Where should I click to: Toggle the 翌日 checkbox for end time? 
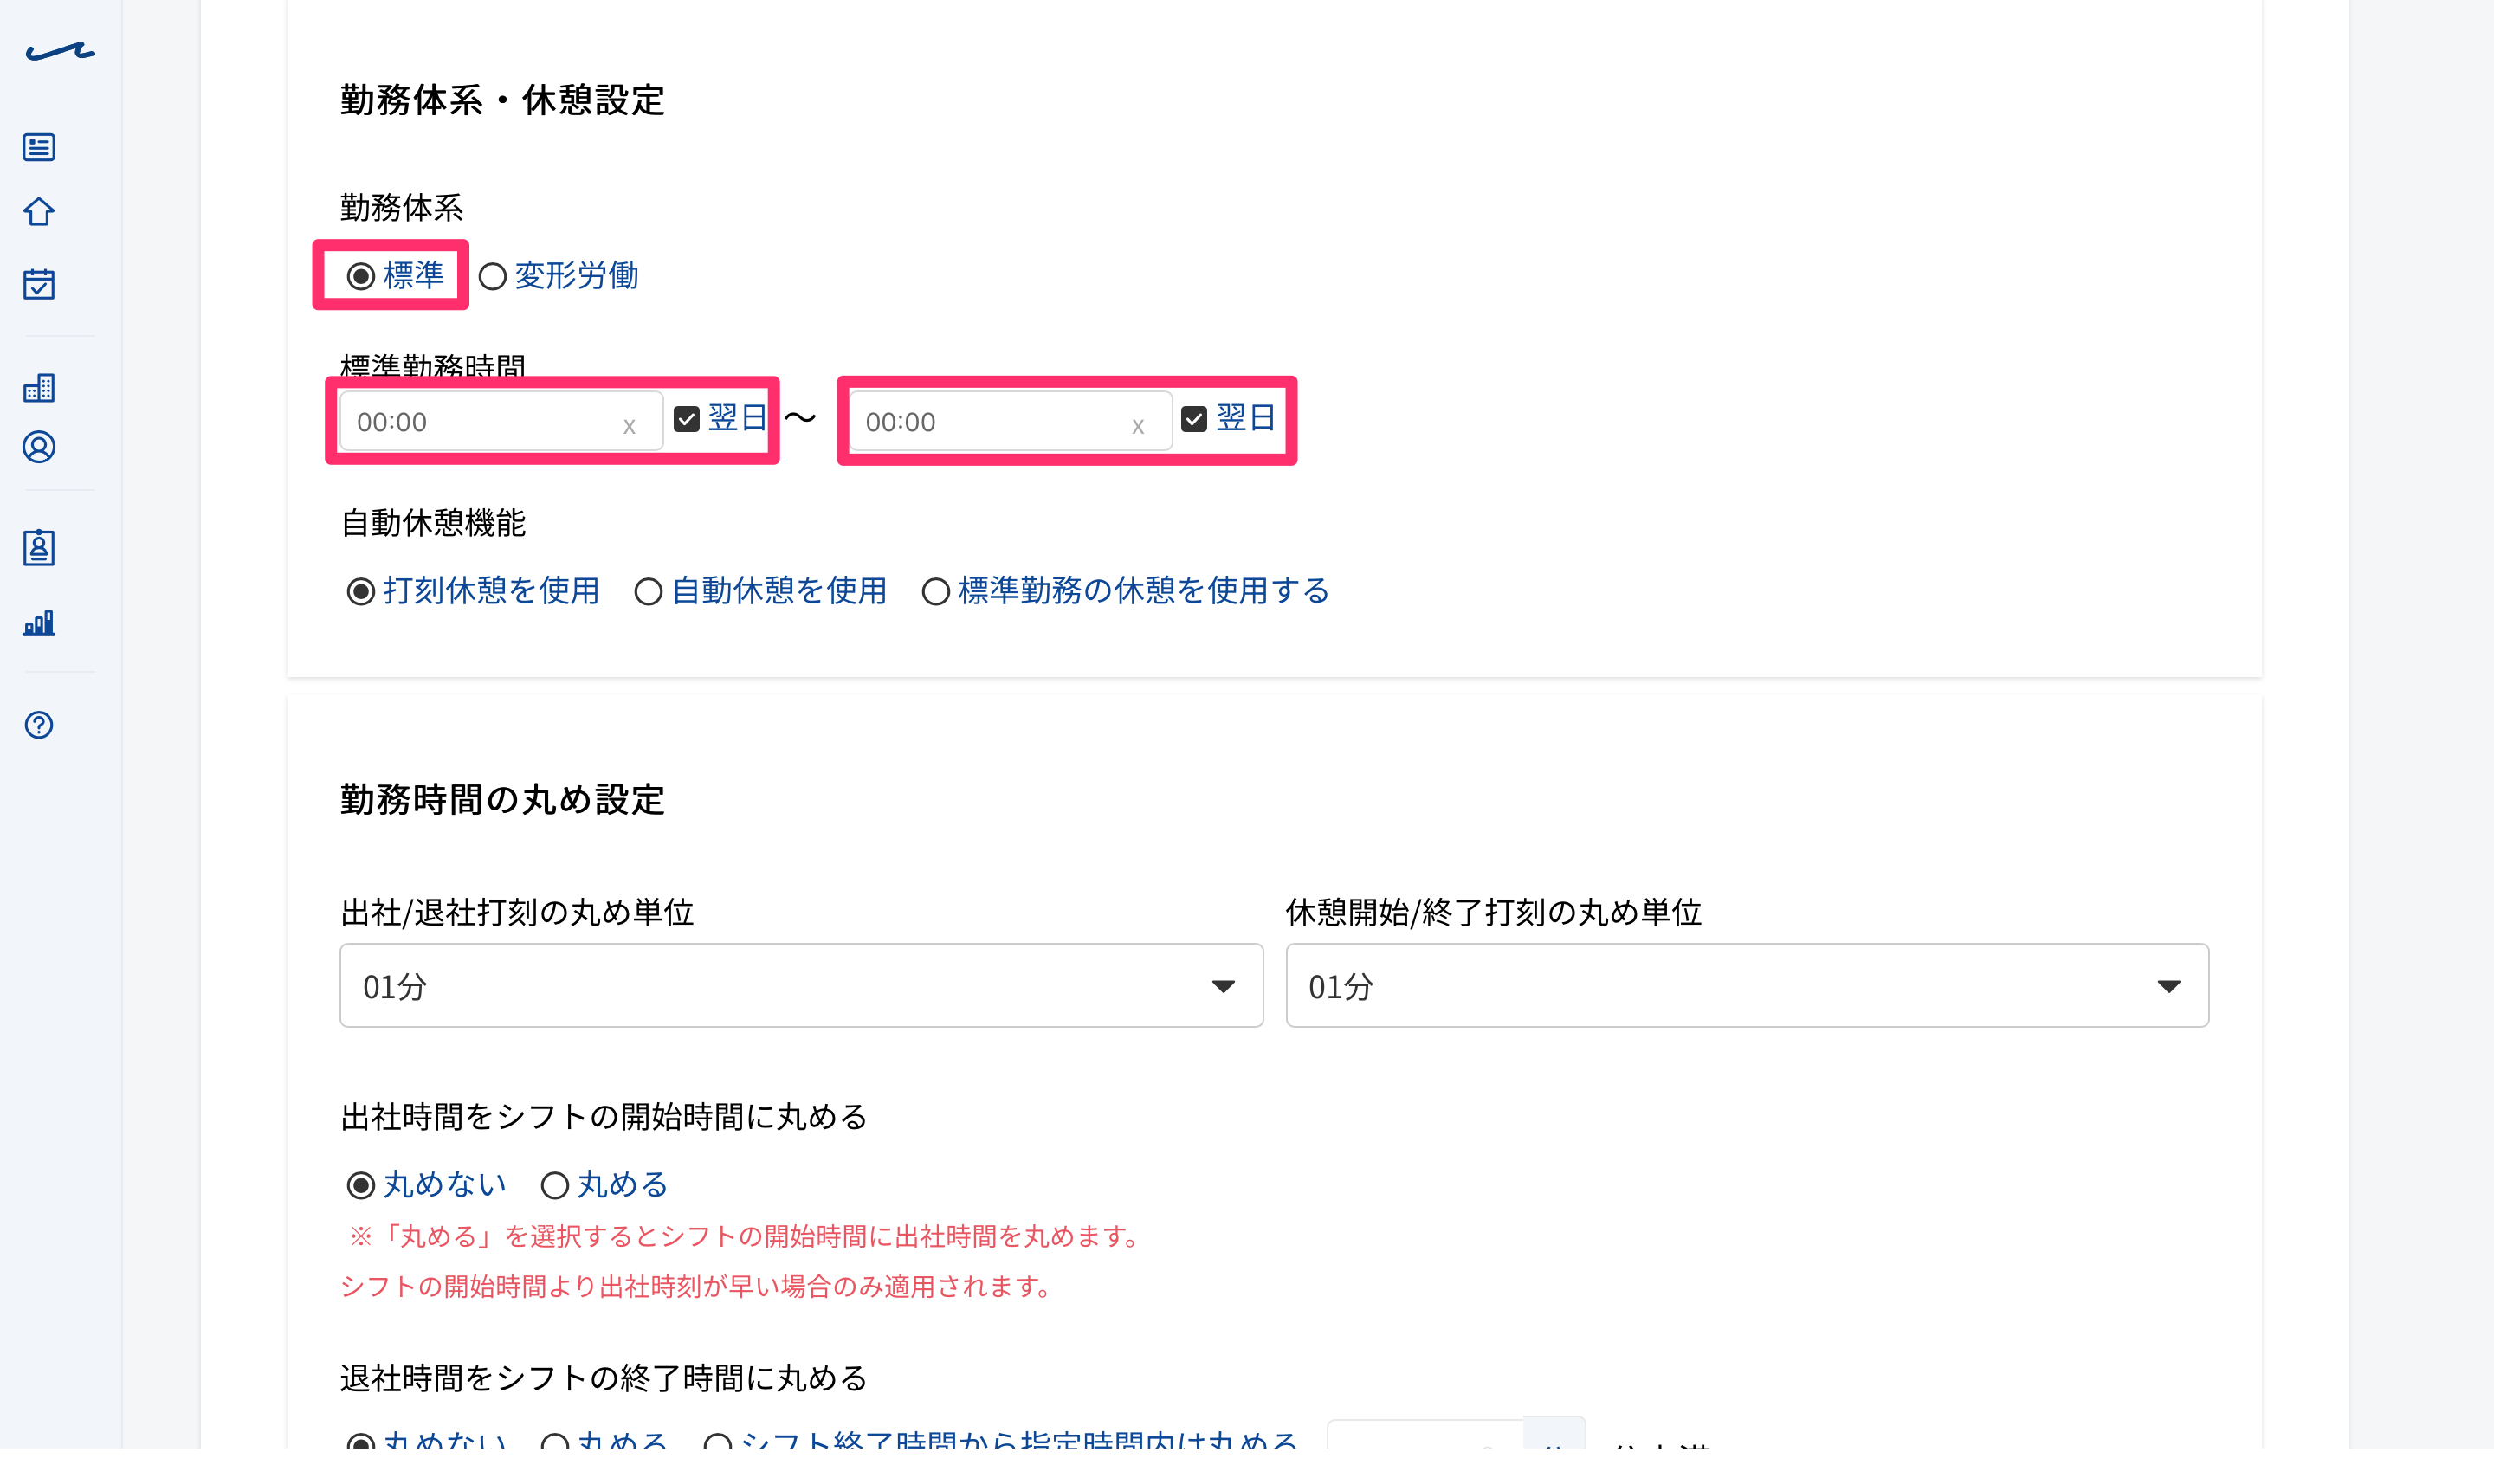click(x=1194, y=419)
